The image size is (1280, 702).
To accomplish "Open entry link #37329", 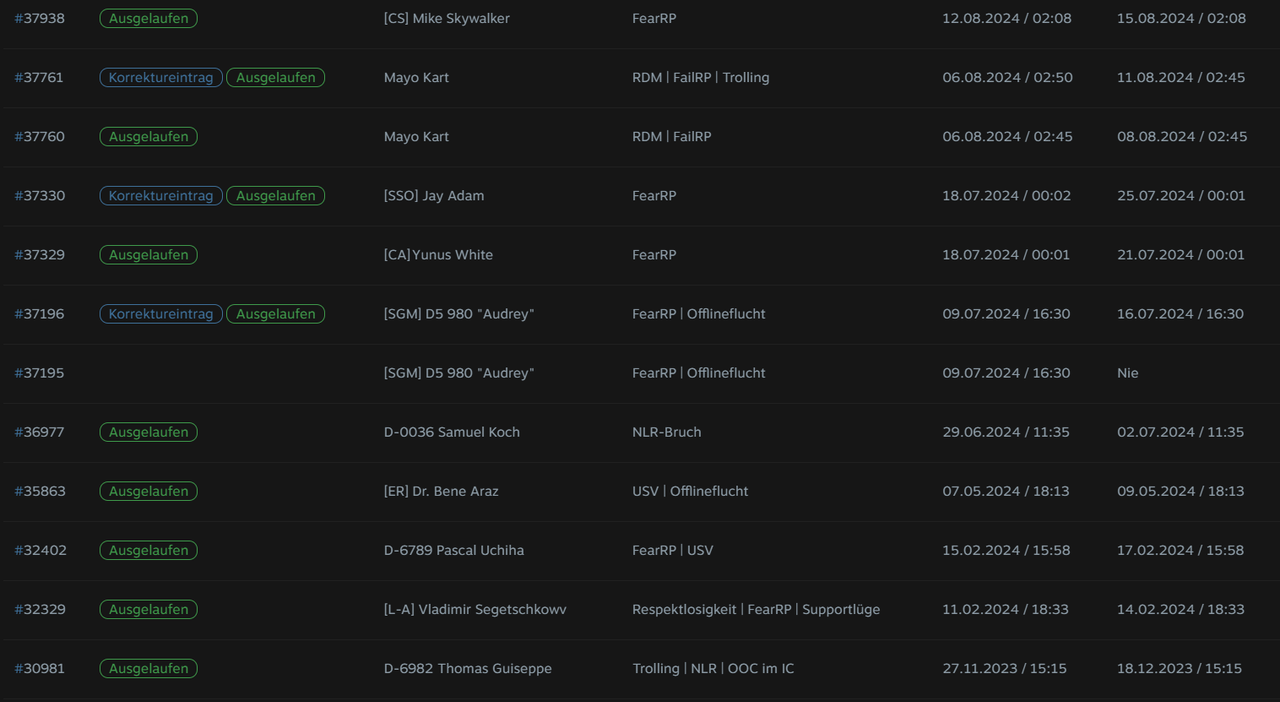I will pos(40,254).
